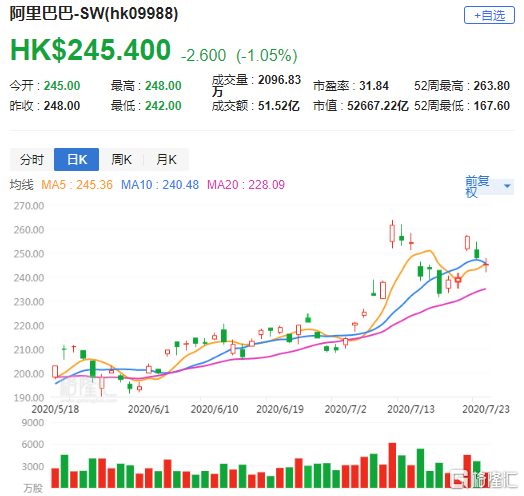The image size is (524, 496).
Task: Click the 2020/6/1 date axis label
Action: (x=149, y=409)
